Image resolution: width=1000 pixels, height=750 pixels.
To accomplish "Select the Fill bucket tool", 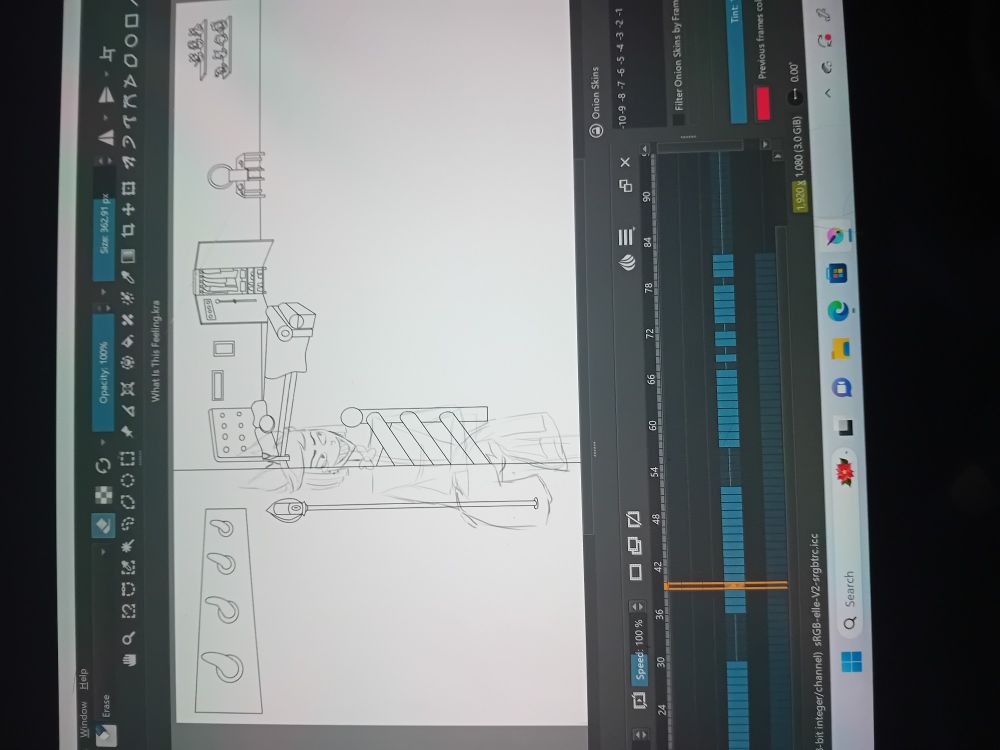I will (129, 342).
